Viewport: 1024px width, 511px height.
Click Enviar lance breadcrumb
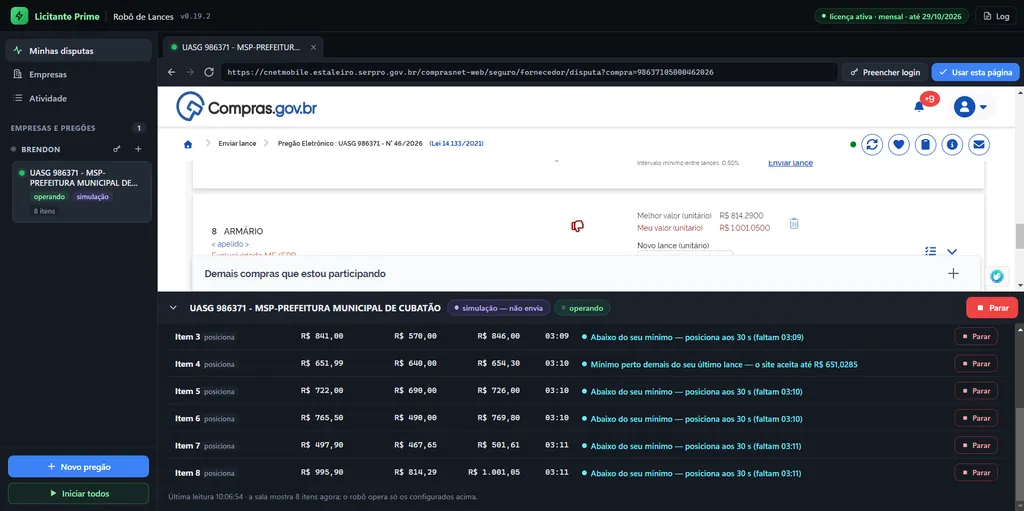(x=237, y=143)
